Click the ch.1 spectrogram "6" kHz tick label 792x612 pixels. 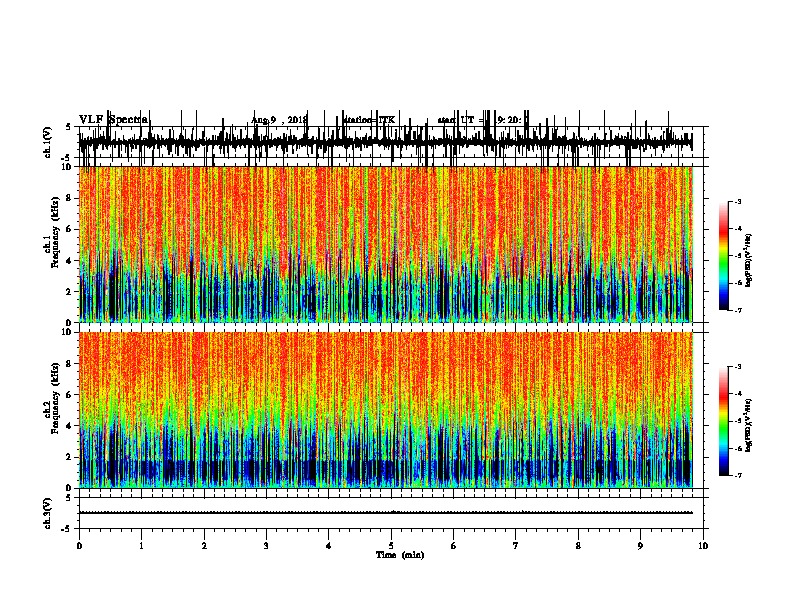point(69,229)
